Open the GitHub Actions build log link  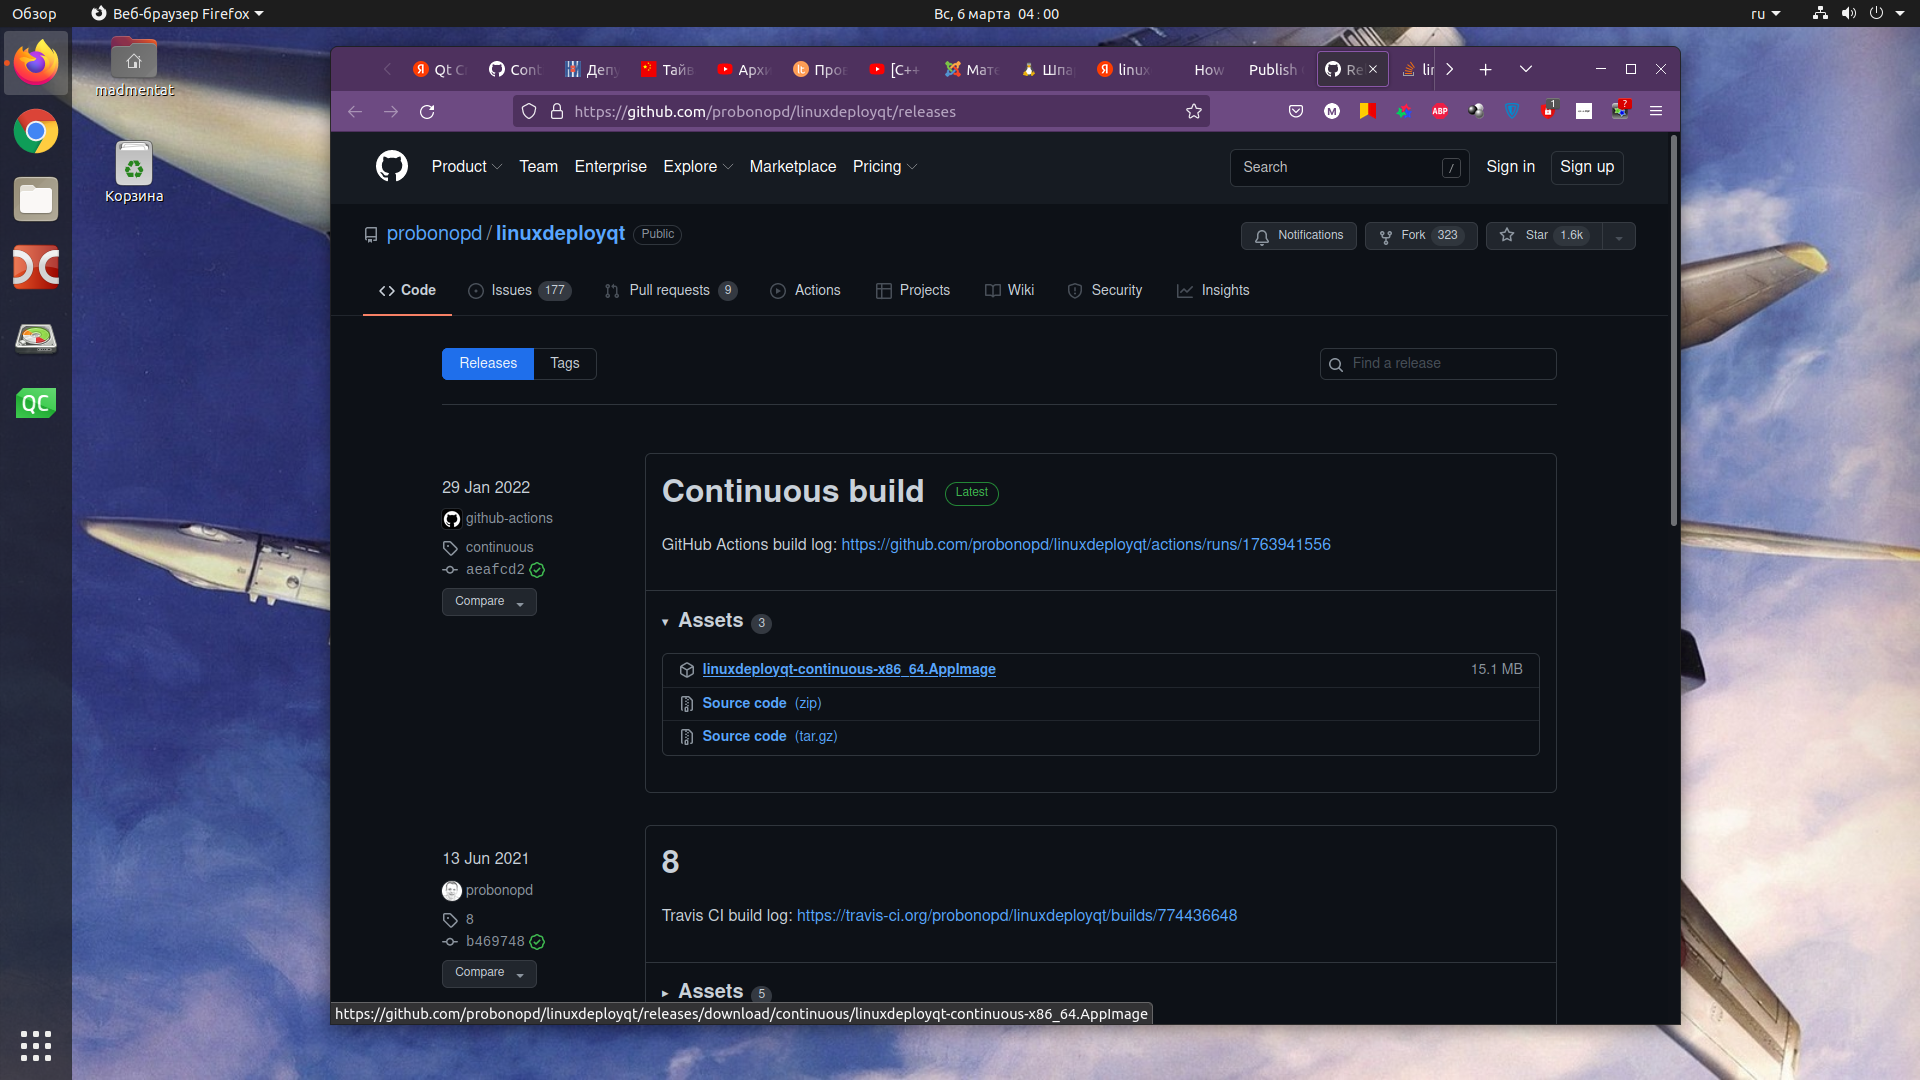(1086, 544)
